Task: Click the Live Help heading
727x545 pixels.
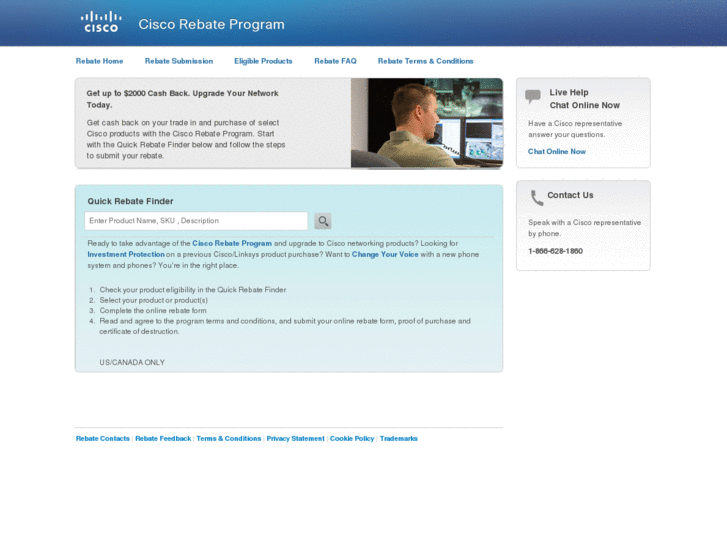Action: [x=569, y=93]
